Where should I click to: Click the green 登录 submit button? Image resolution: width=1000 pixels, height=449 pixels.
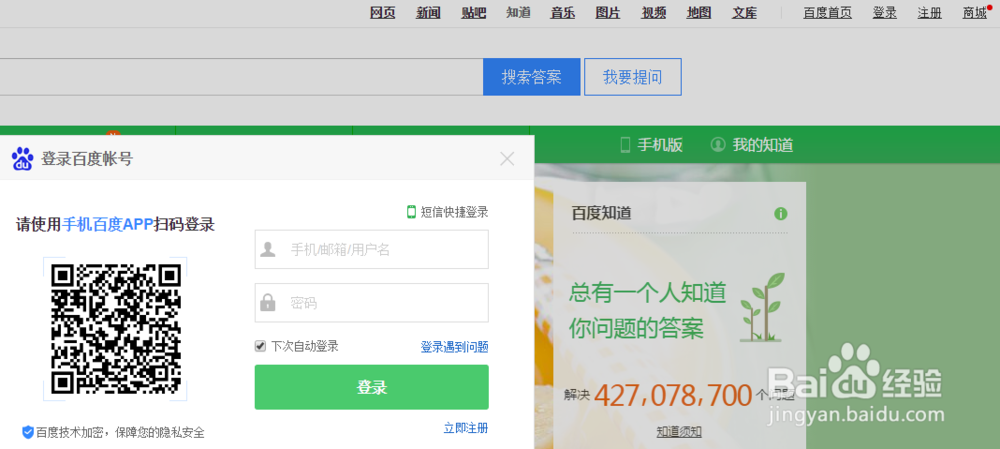pyautogui.click(x=372, y=387)
